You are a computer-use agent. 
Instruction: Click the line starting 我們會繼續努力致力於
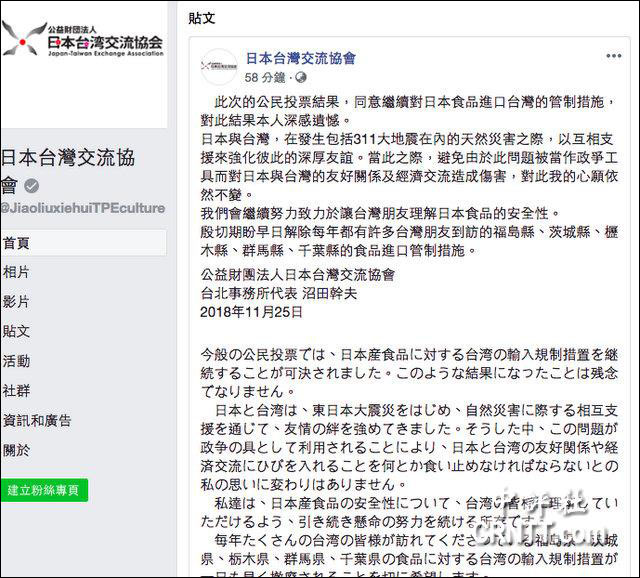click(x=380, y=213)
